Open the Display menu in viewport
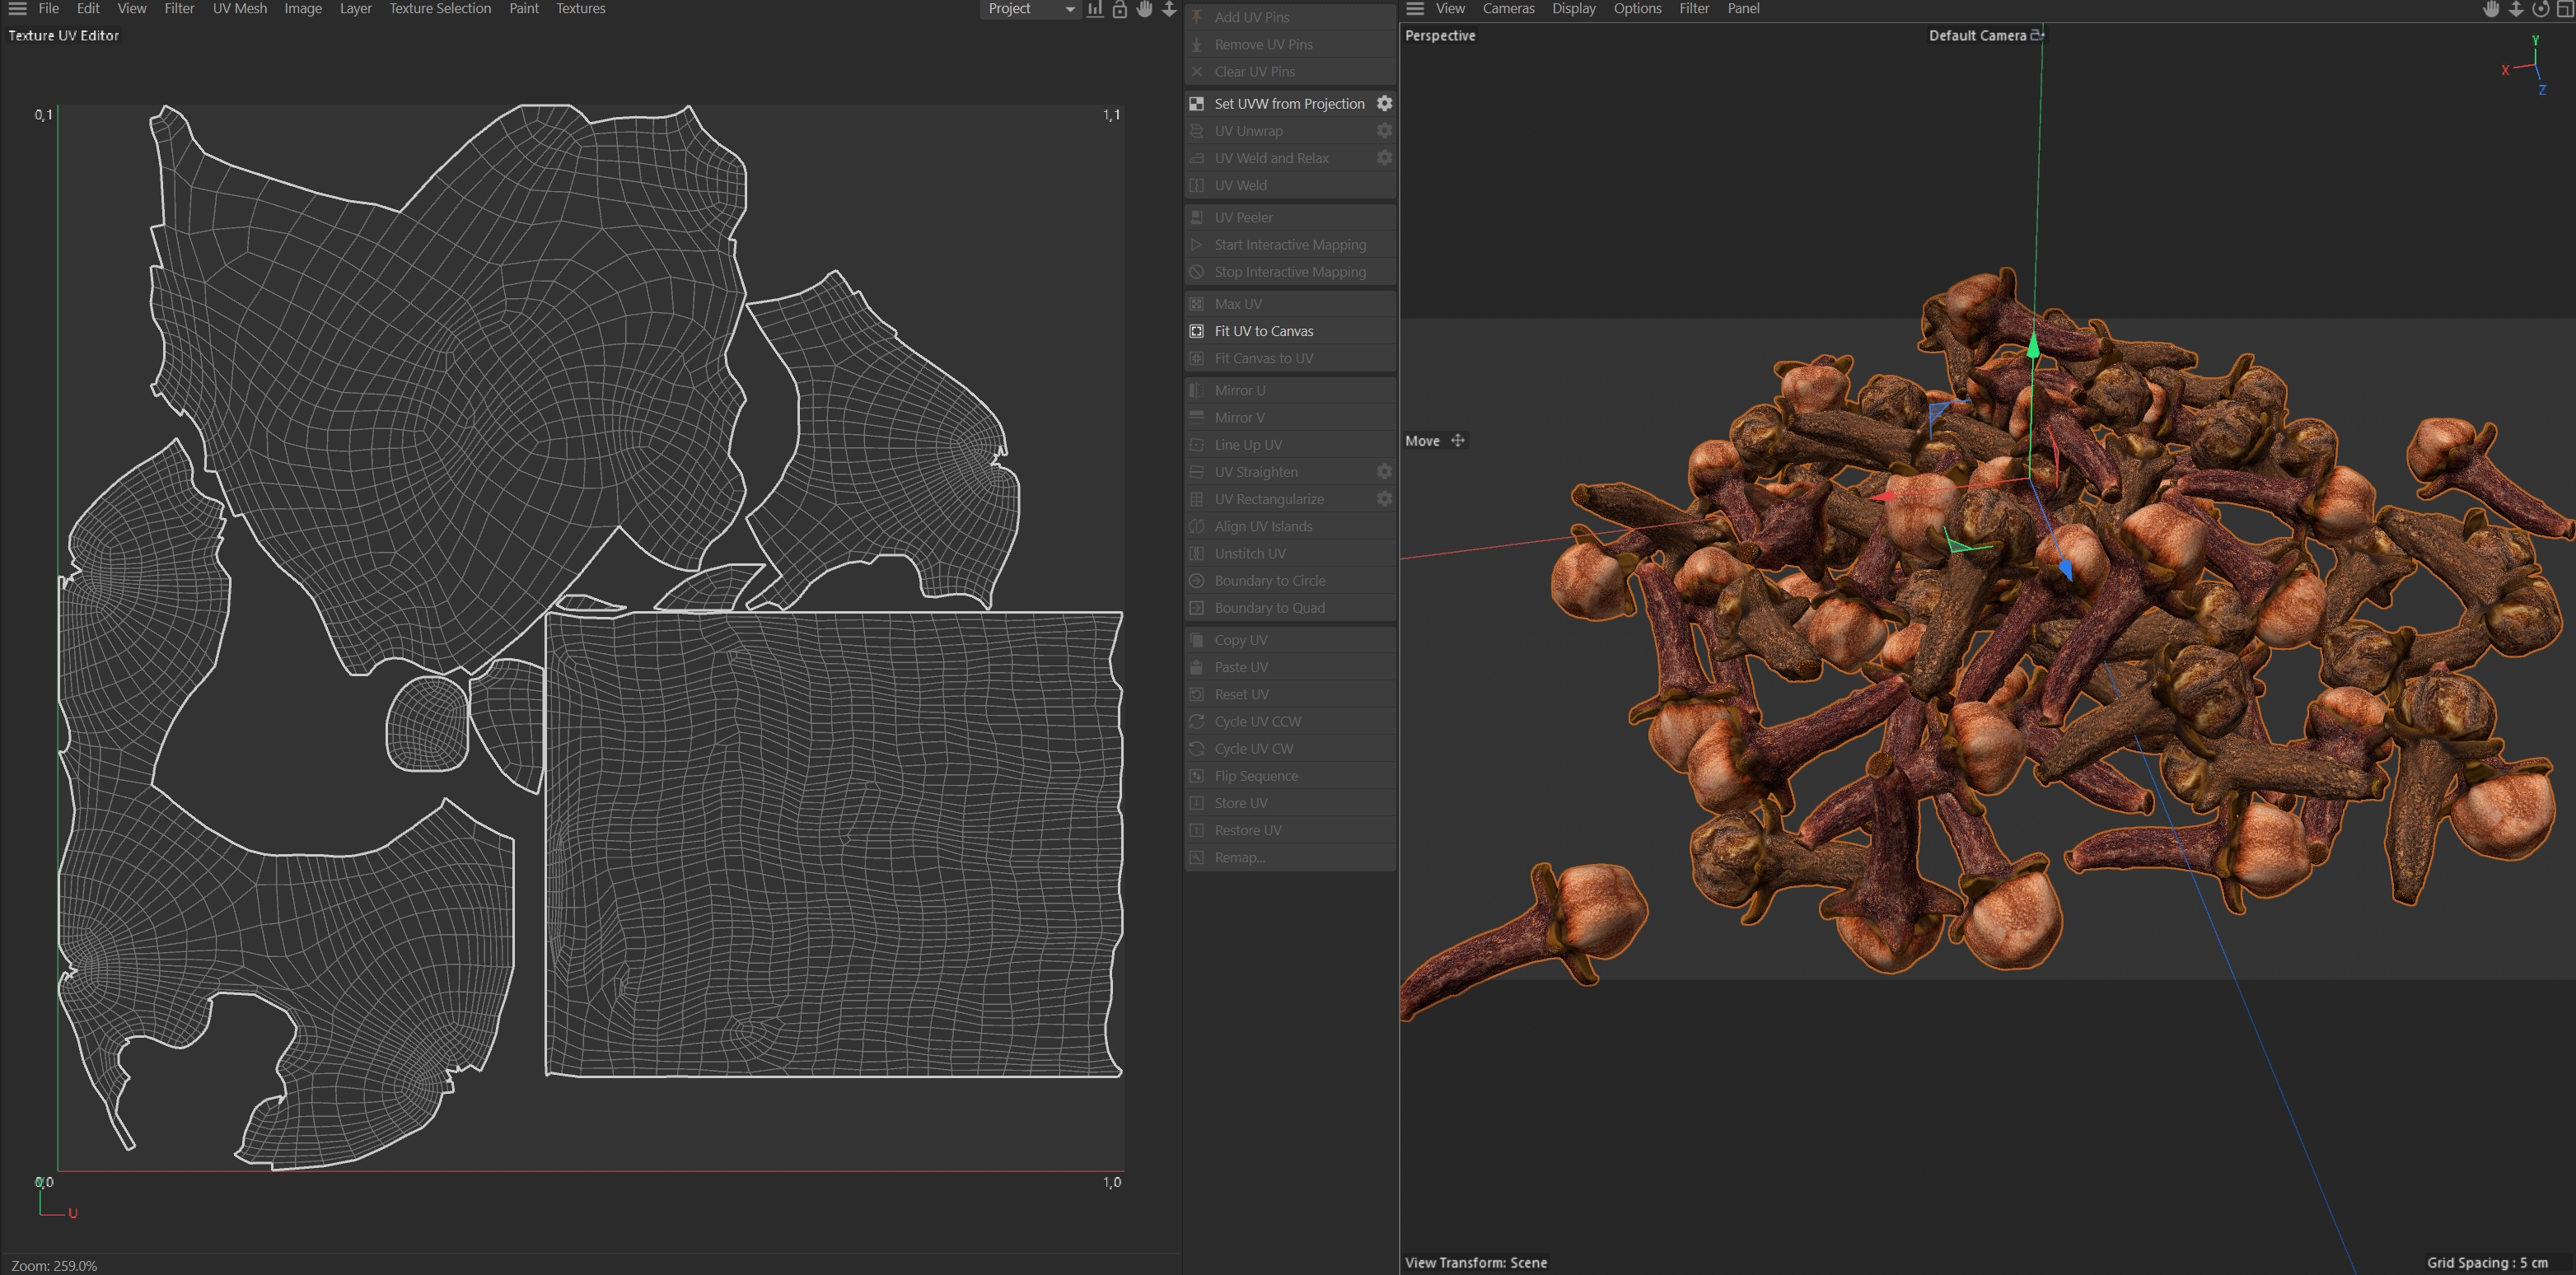Image resolution: width=2576 pixels, height=1275 pixels. point(1573,9)
